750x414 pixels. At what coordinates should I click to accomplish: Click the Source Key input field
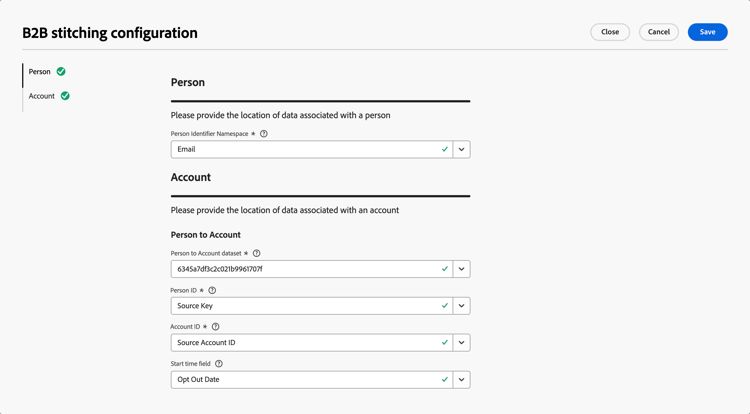pyautogui.click(x=312, y=305)
